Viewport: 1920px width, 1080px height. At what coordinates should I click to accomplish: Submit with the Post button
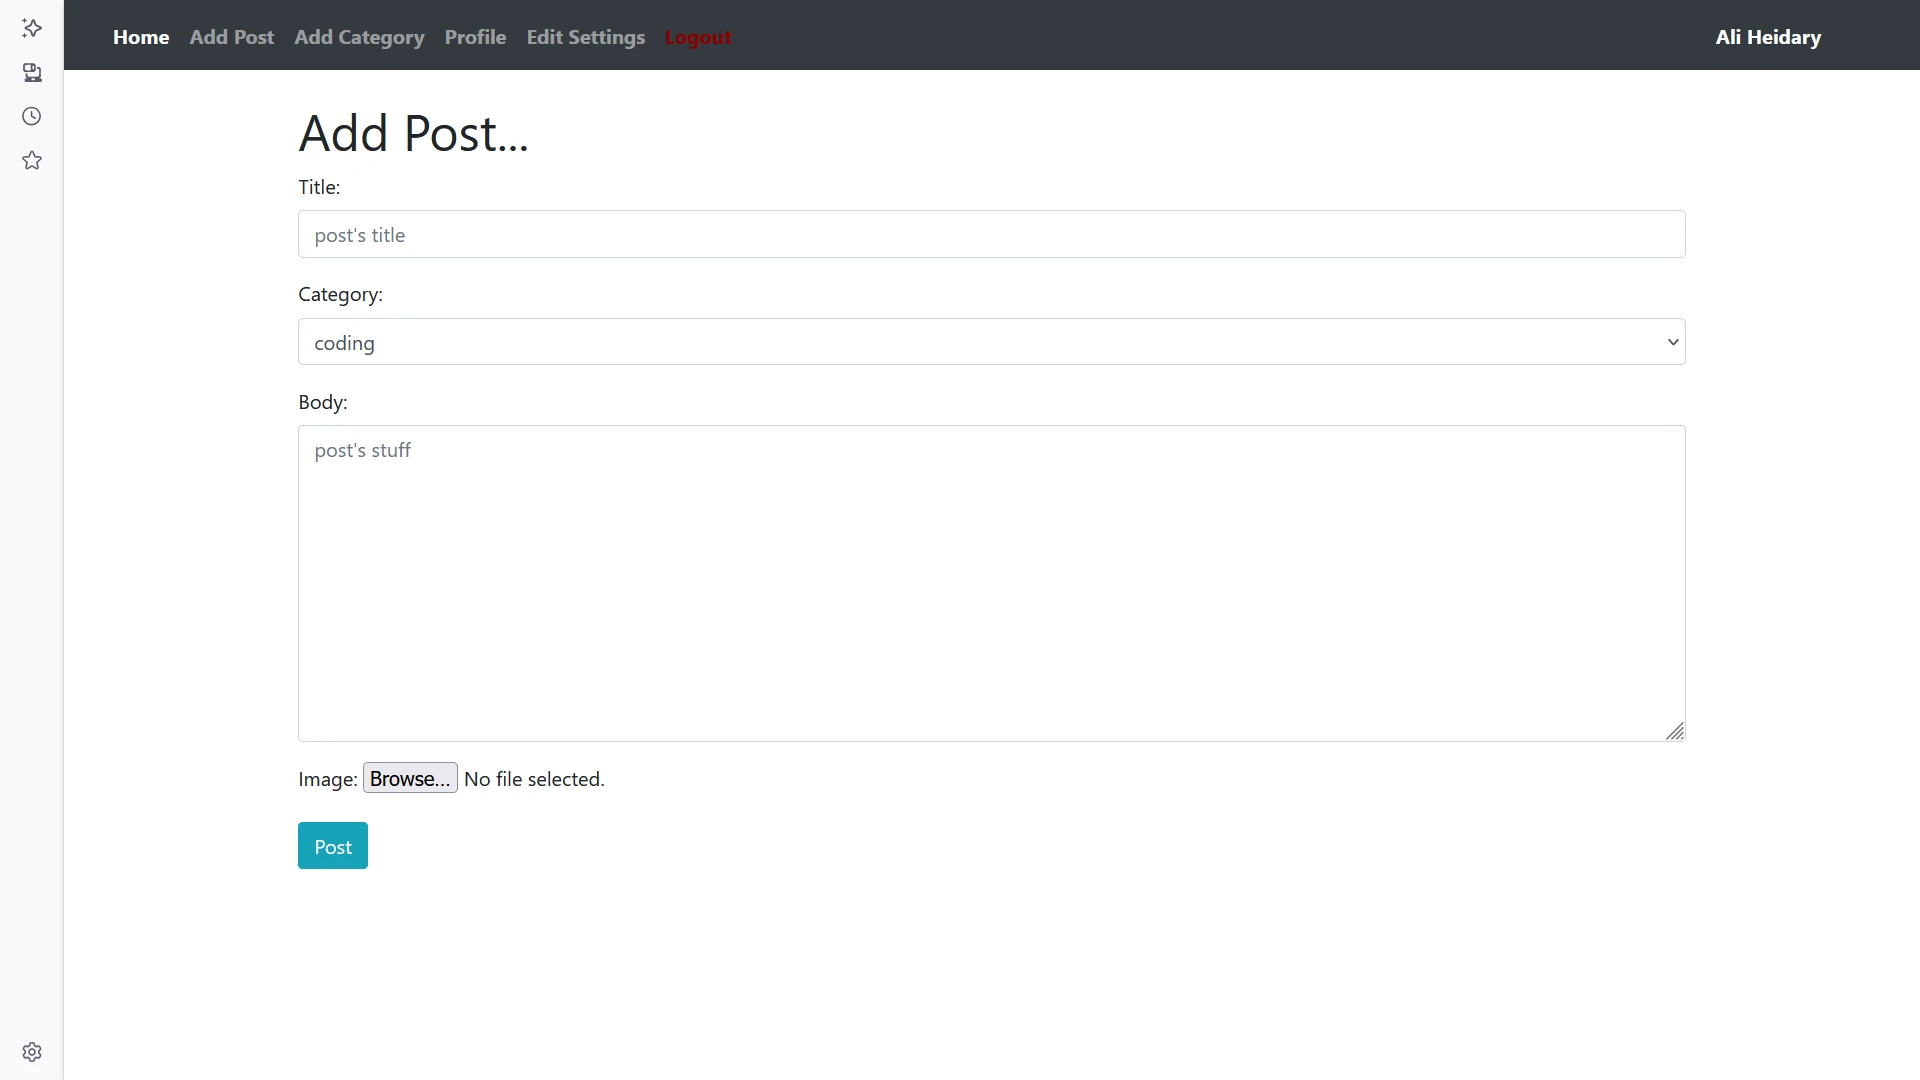click(333, 846)
